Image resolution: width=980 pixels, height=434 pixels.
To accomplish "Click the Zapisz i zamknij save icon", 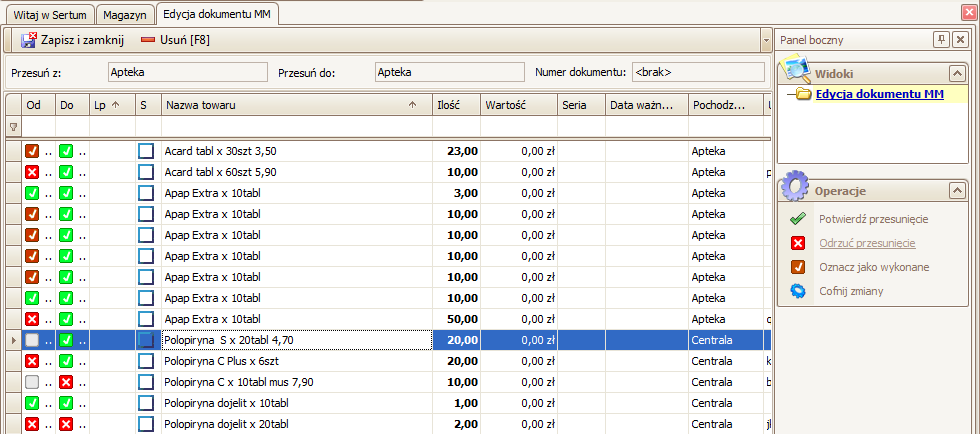I will 28,40.
